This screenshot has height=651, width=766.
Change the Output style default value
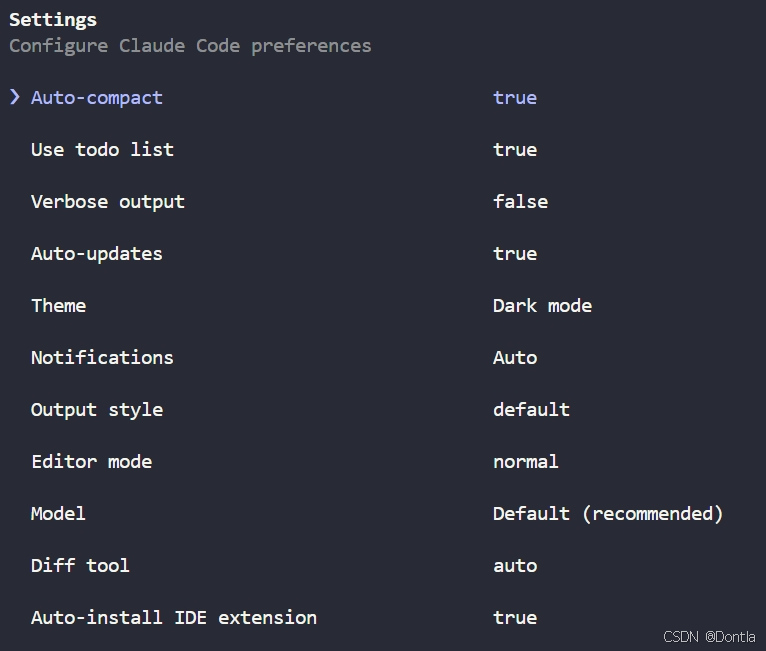tap(531, 409)
